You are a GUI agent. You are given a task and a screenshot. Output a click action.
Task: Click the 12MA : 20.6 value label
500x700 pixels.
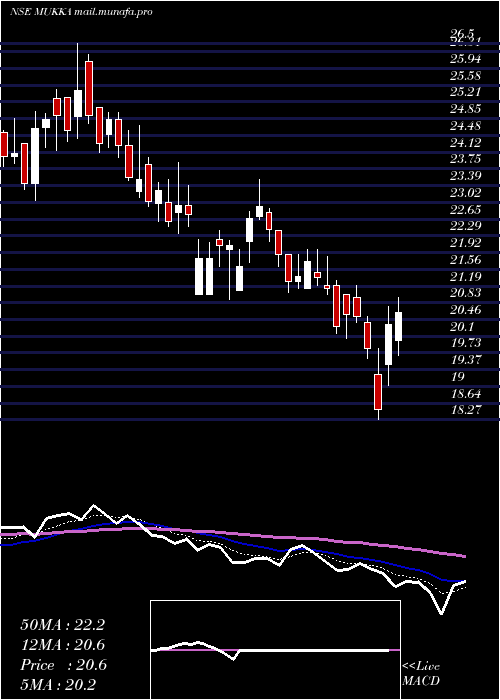pos(63,645)
